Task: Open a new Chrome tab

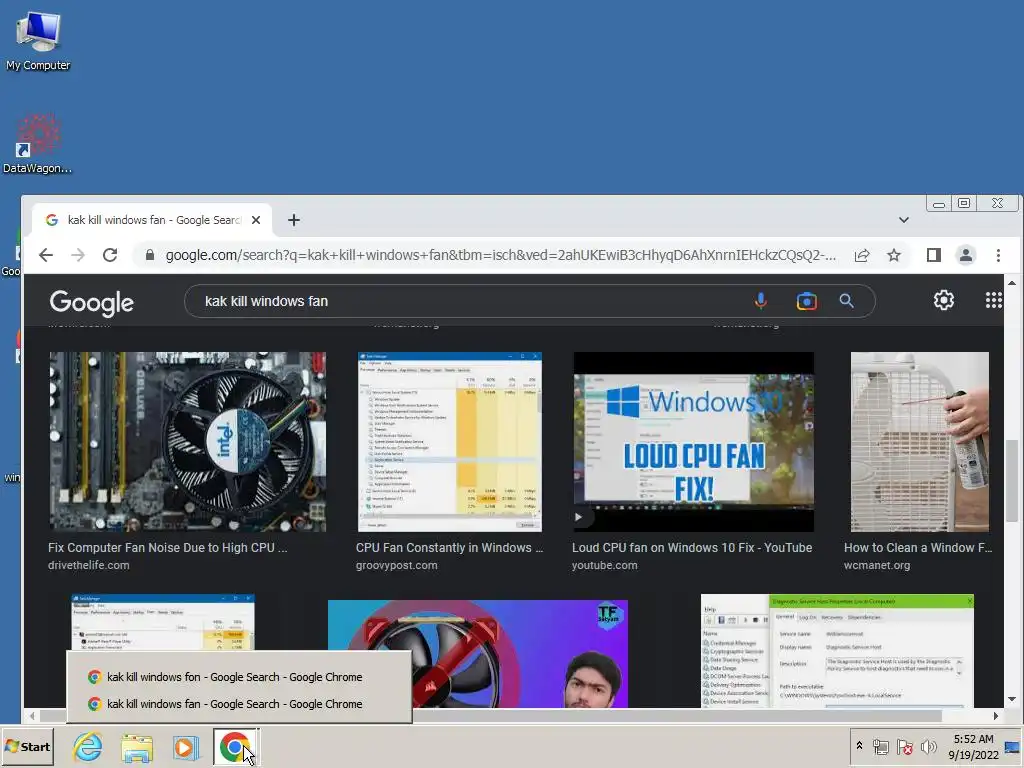Action: 294,220
